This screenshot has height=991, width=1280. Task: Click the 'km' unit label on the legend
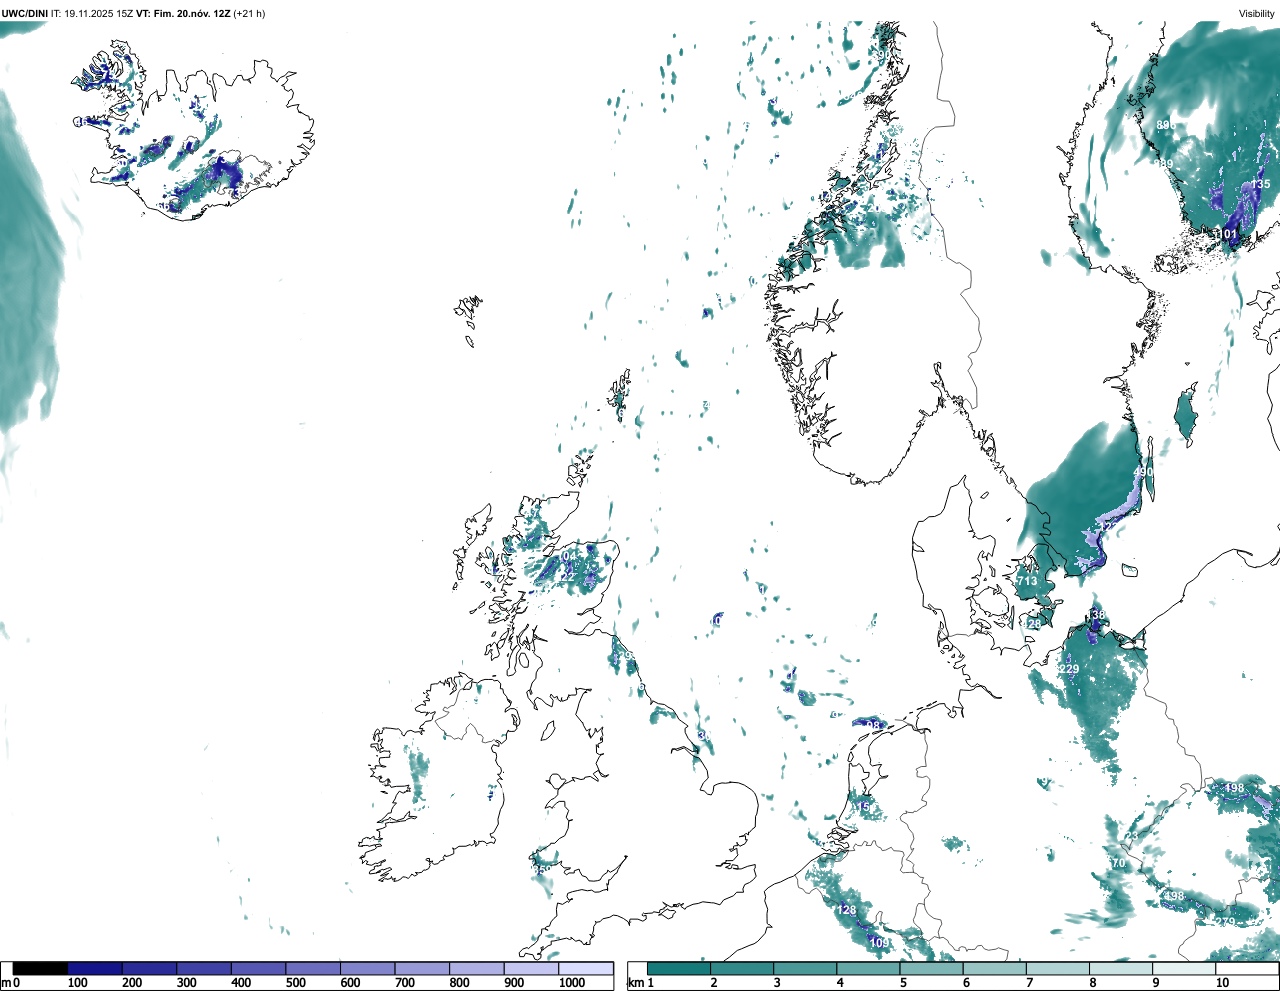click(635, 983)
